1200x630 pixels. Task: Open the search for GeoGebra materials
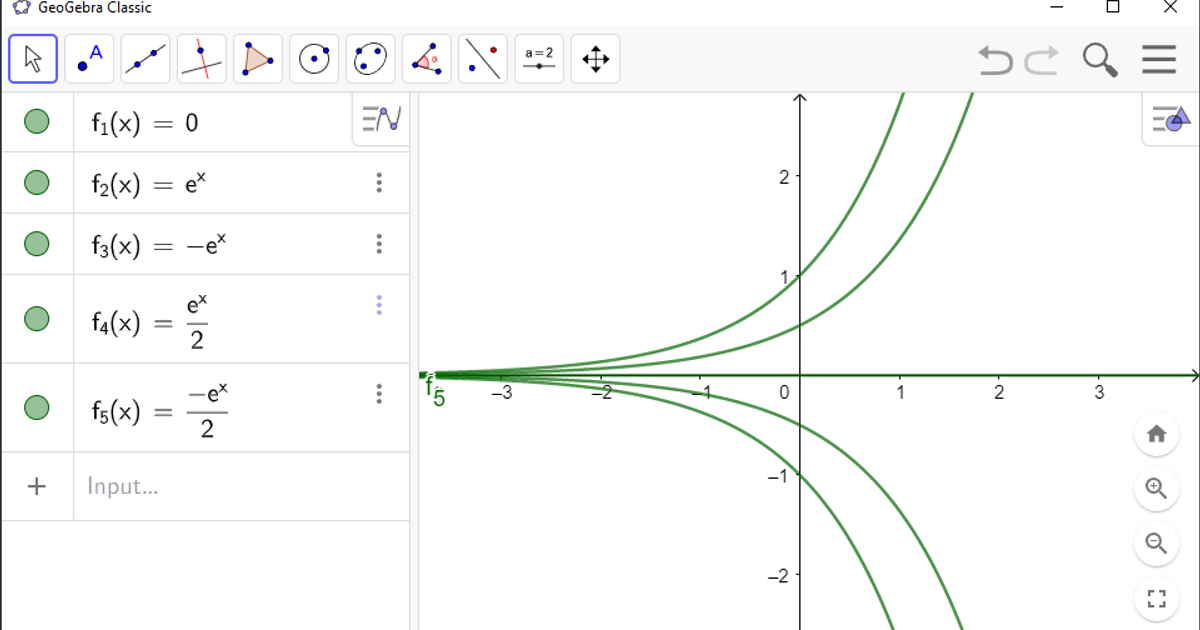(x=1101, y=59)
